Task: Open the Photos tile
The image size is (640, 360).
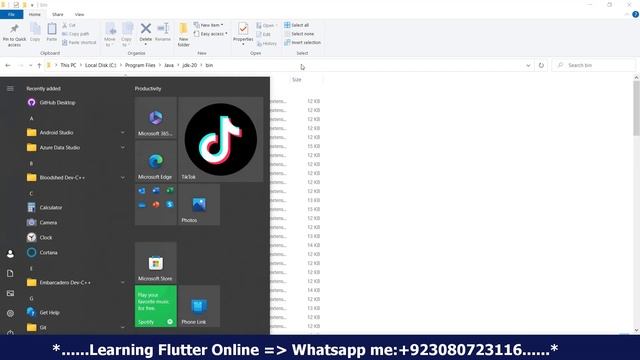Action: [x=199, y=204]
